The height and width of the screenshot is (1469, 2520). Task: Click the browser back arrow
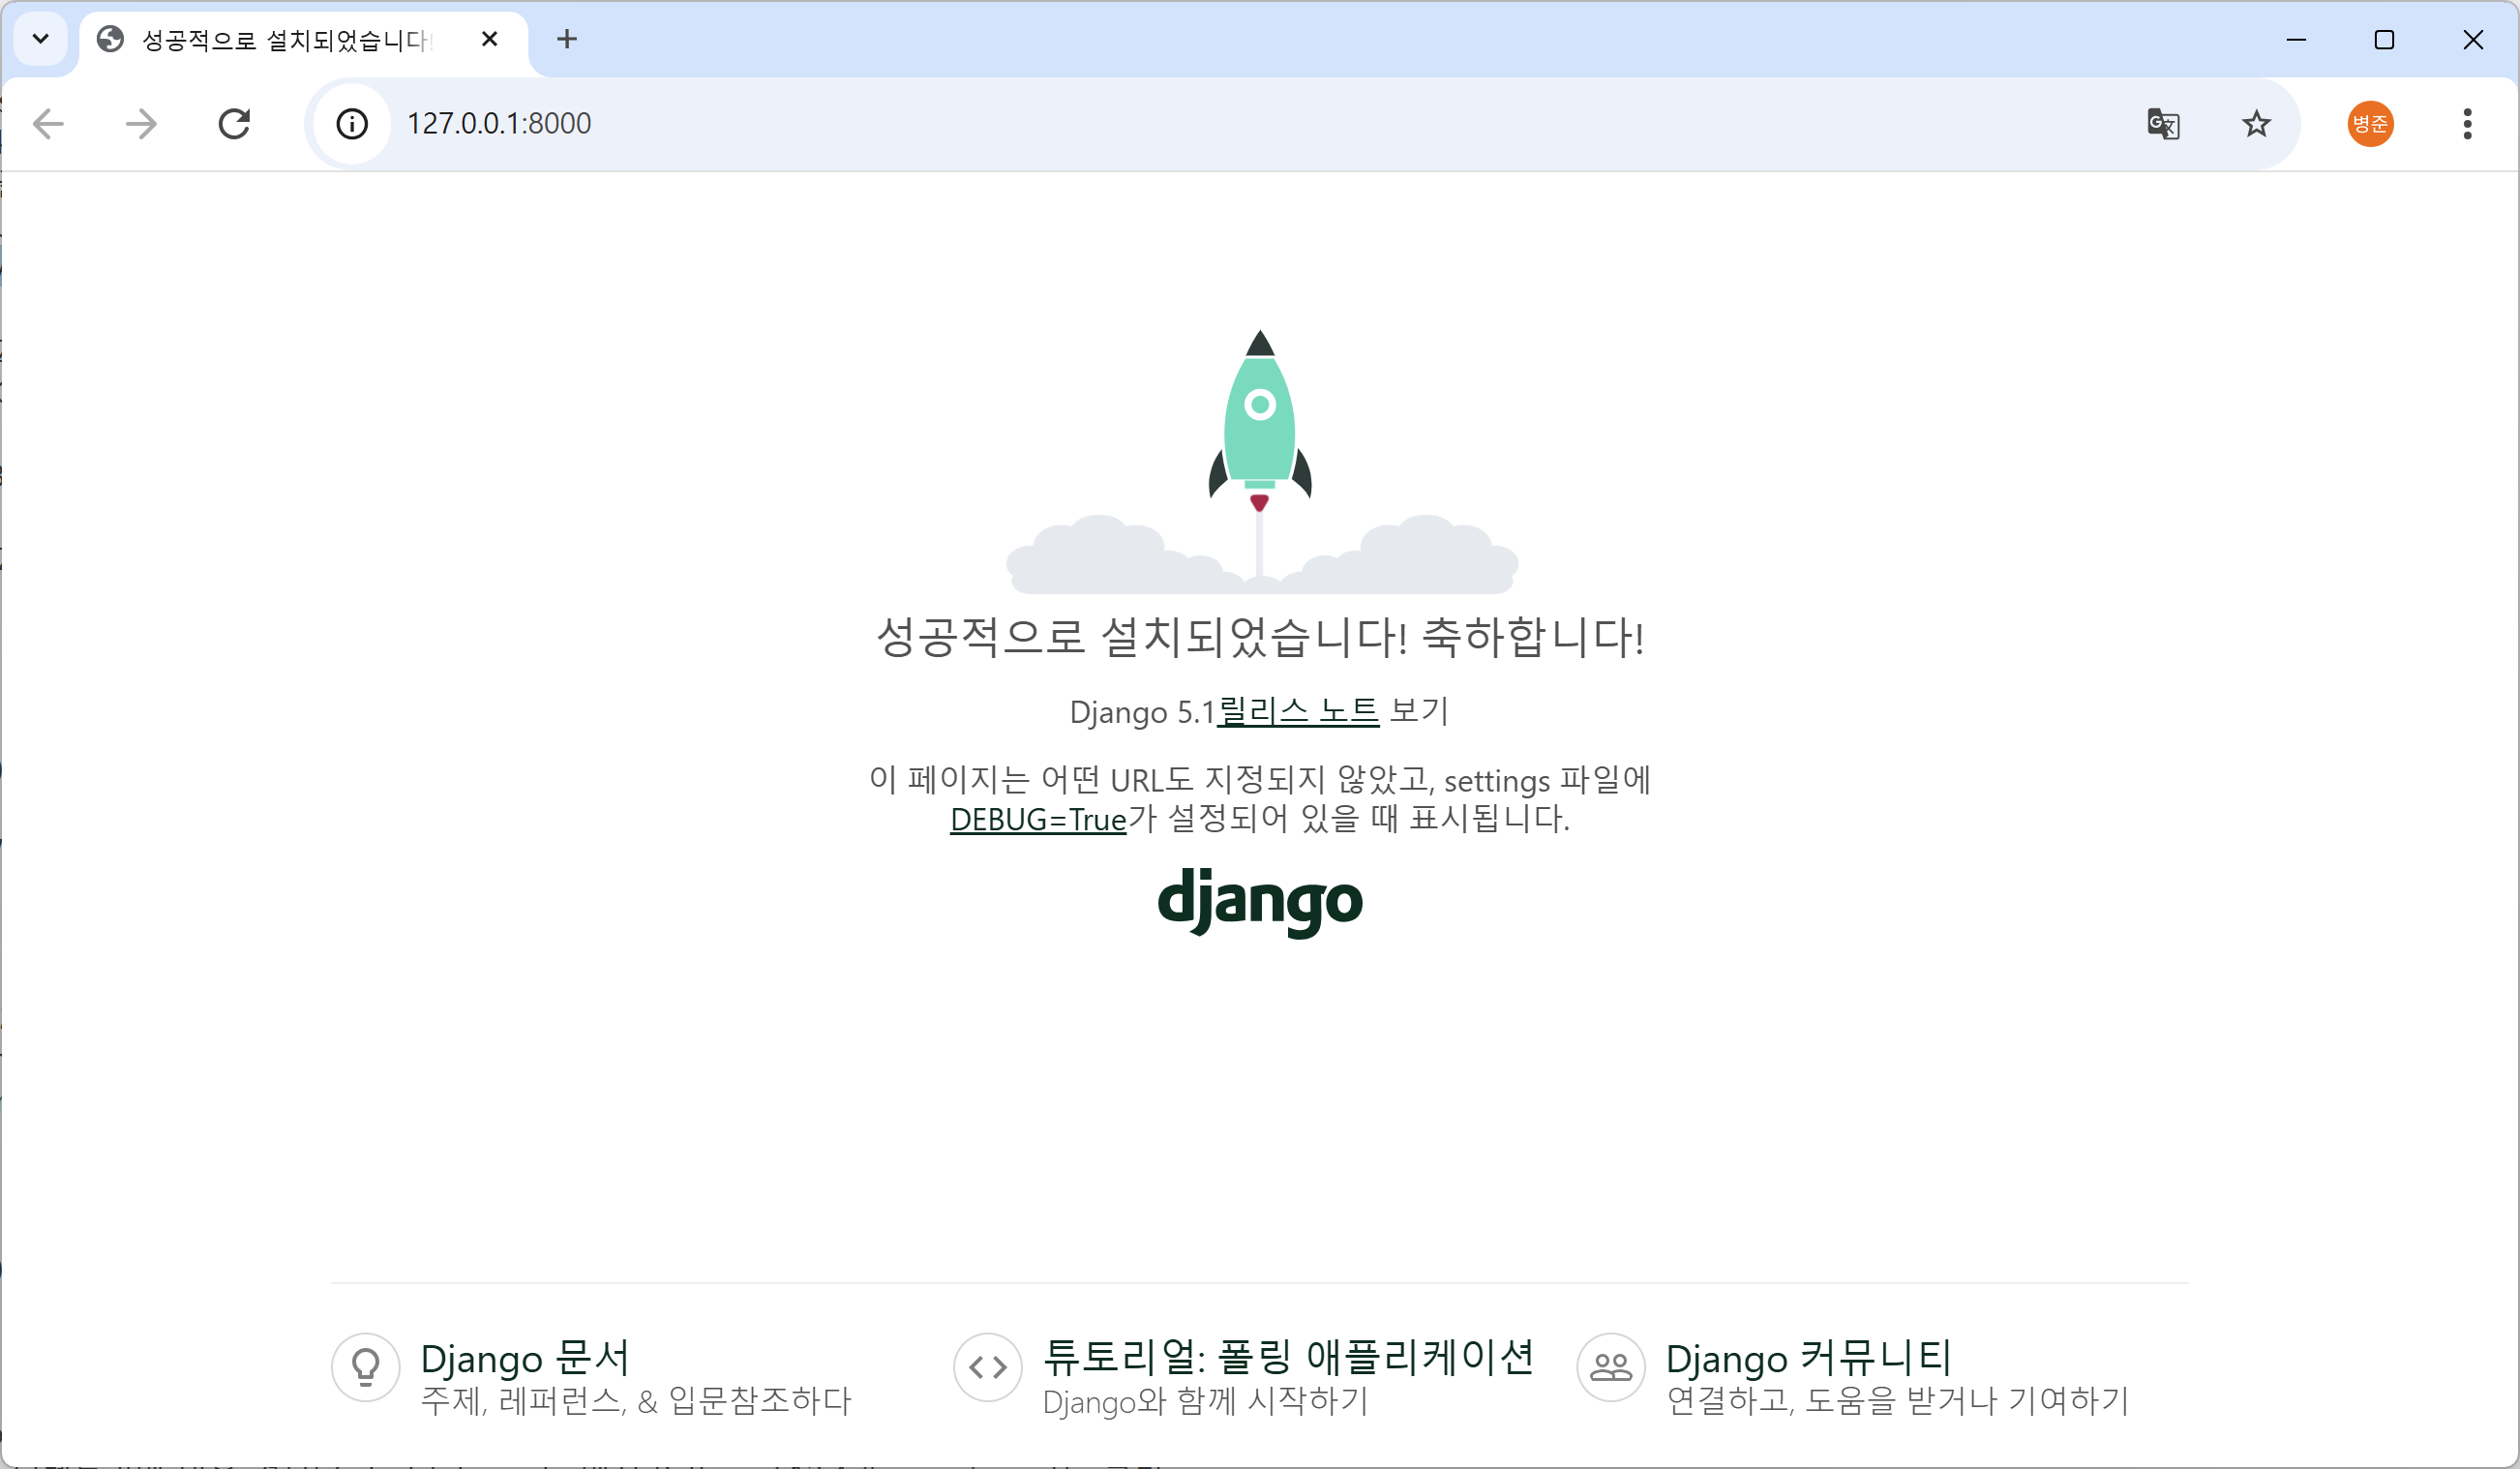[x=48, y=124]
